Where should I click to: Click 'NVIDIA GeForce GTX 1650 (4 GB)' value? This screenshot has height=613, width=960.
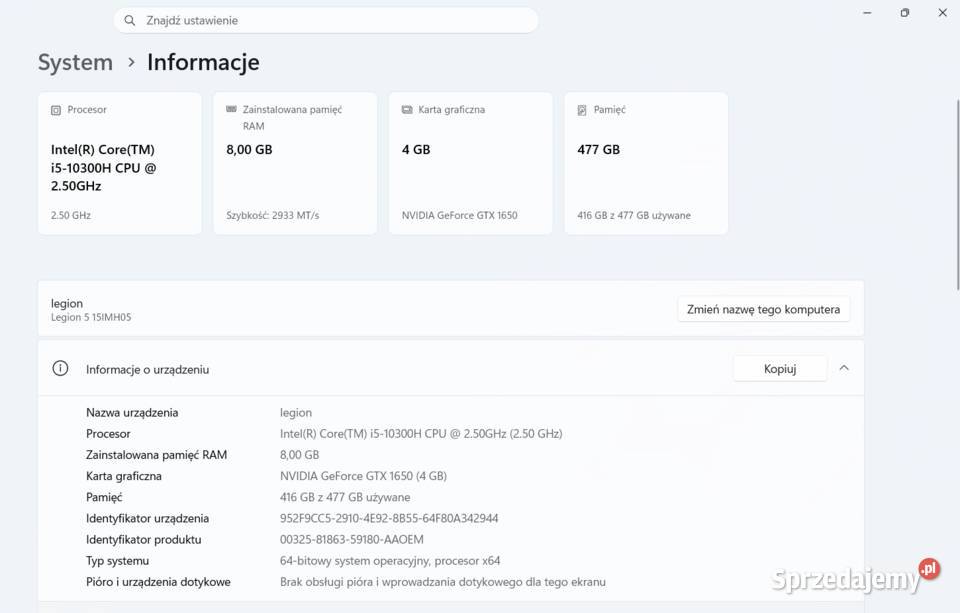[x=363, y=476]
